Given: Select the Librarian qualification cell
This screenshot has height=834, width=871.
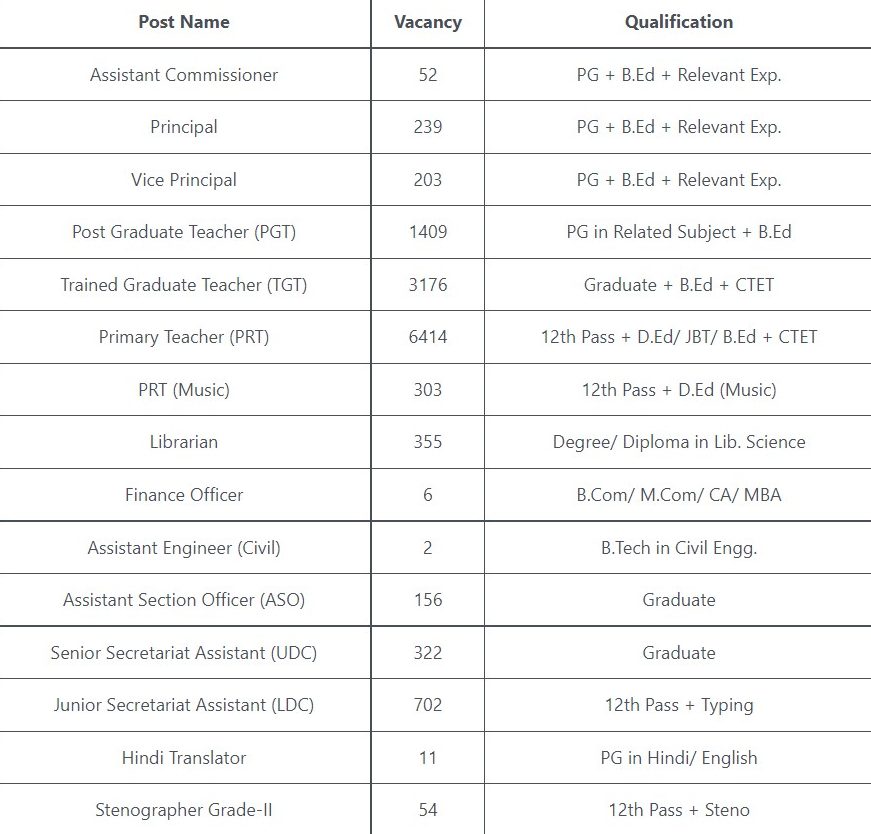Looking at the screenshot, I should (x=679, y=442).
